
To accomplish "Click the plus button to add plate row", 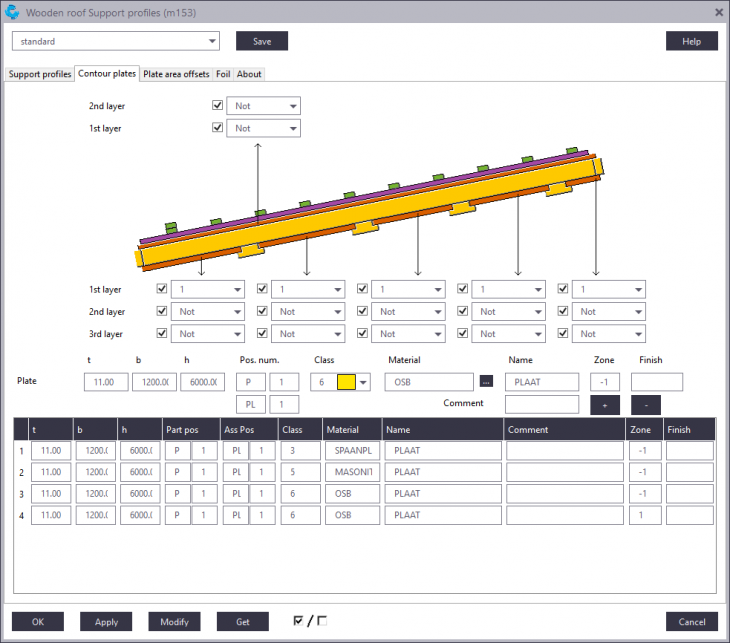I will (605, 405).
